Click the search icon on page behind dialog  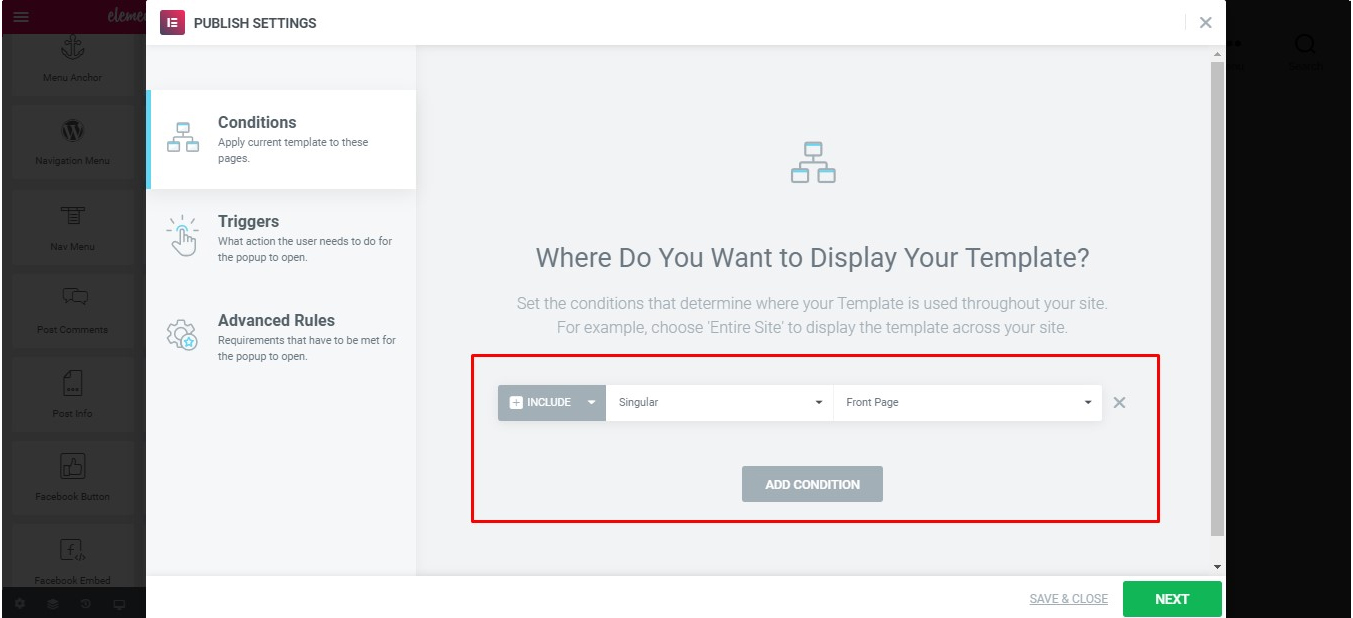coord(1305,45)
